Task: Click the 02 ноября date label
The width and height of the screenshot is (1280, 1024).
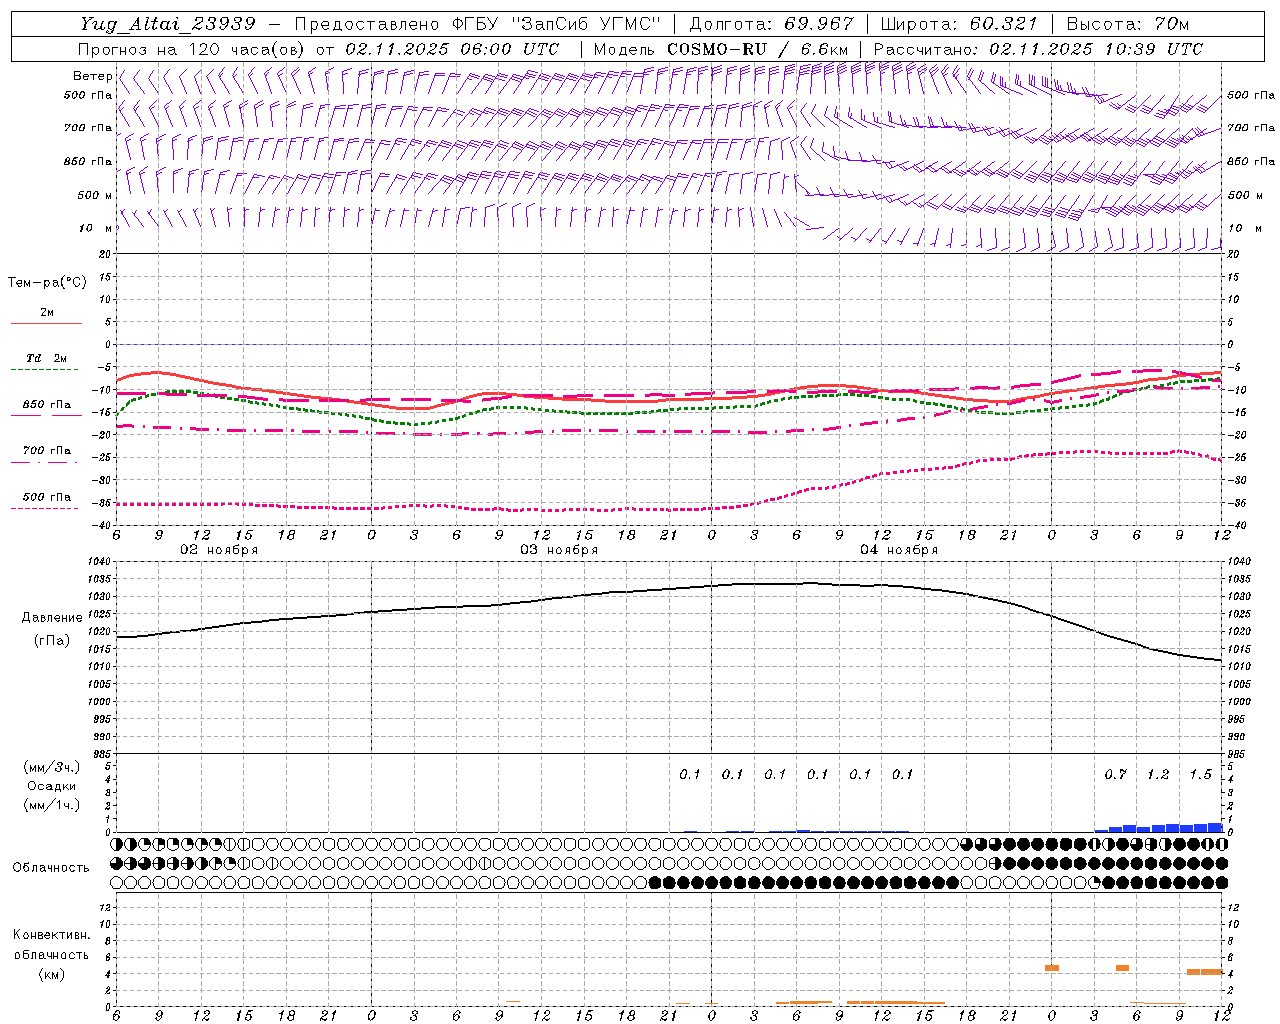Action: tap(219, 550)
